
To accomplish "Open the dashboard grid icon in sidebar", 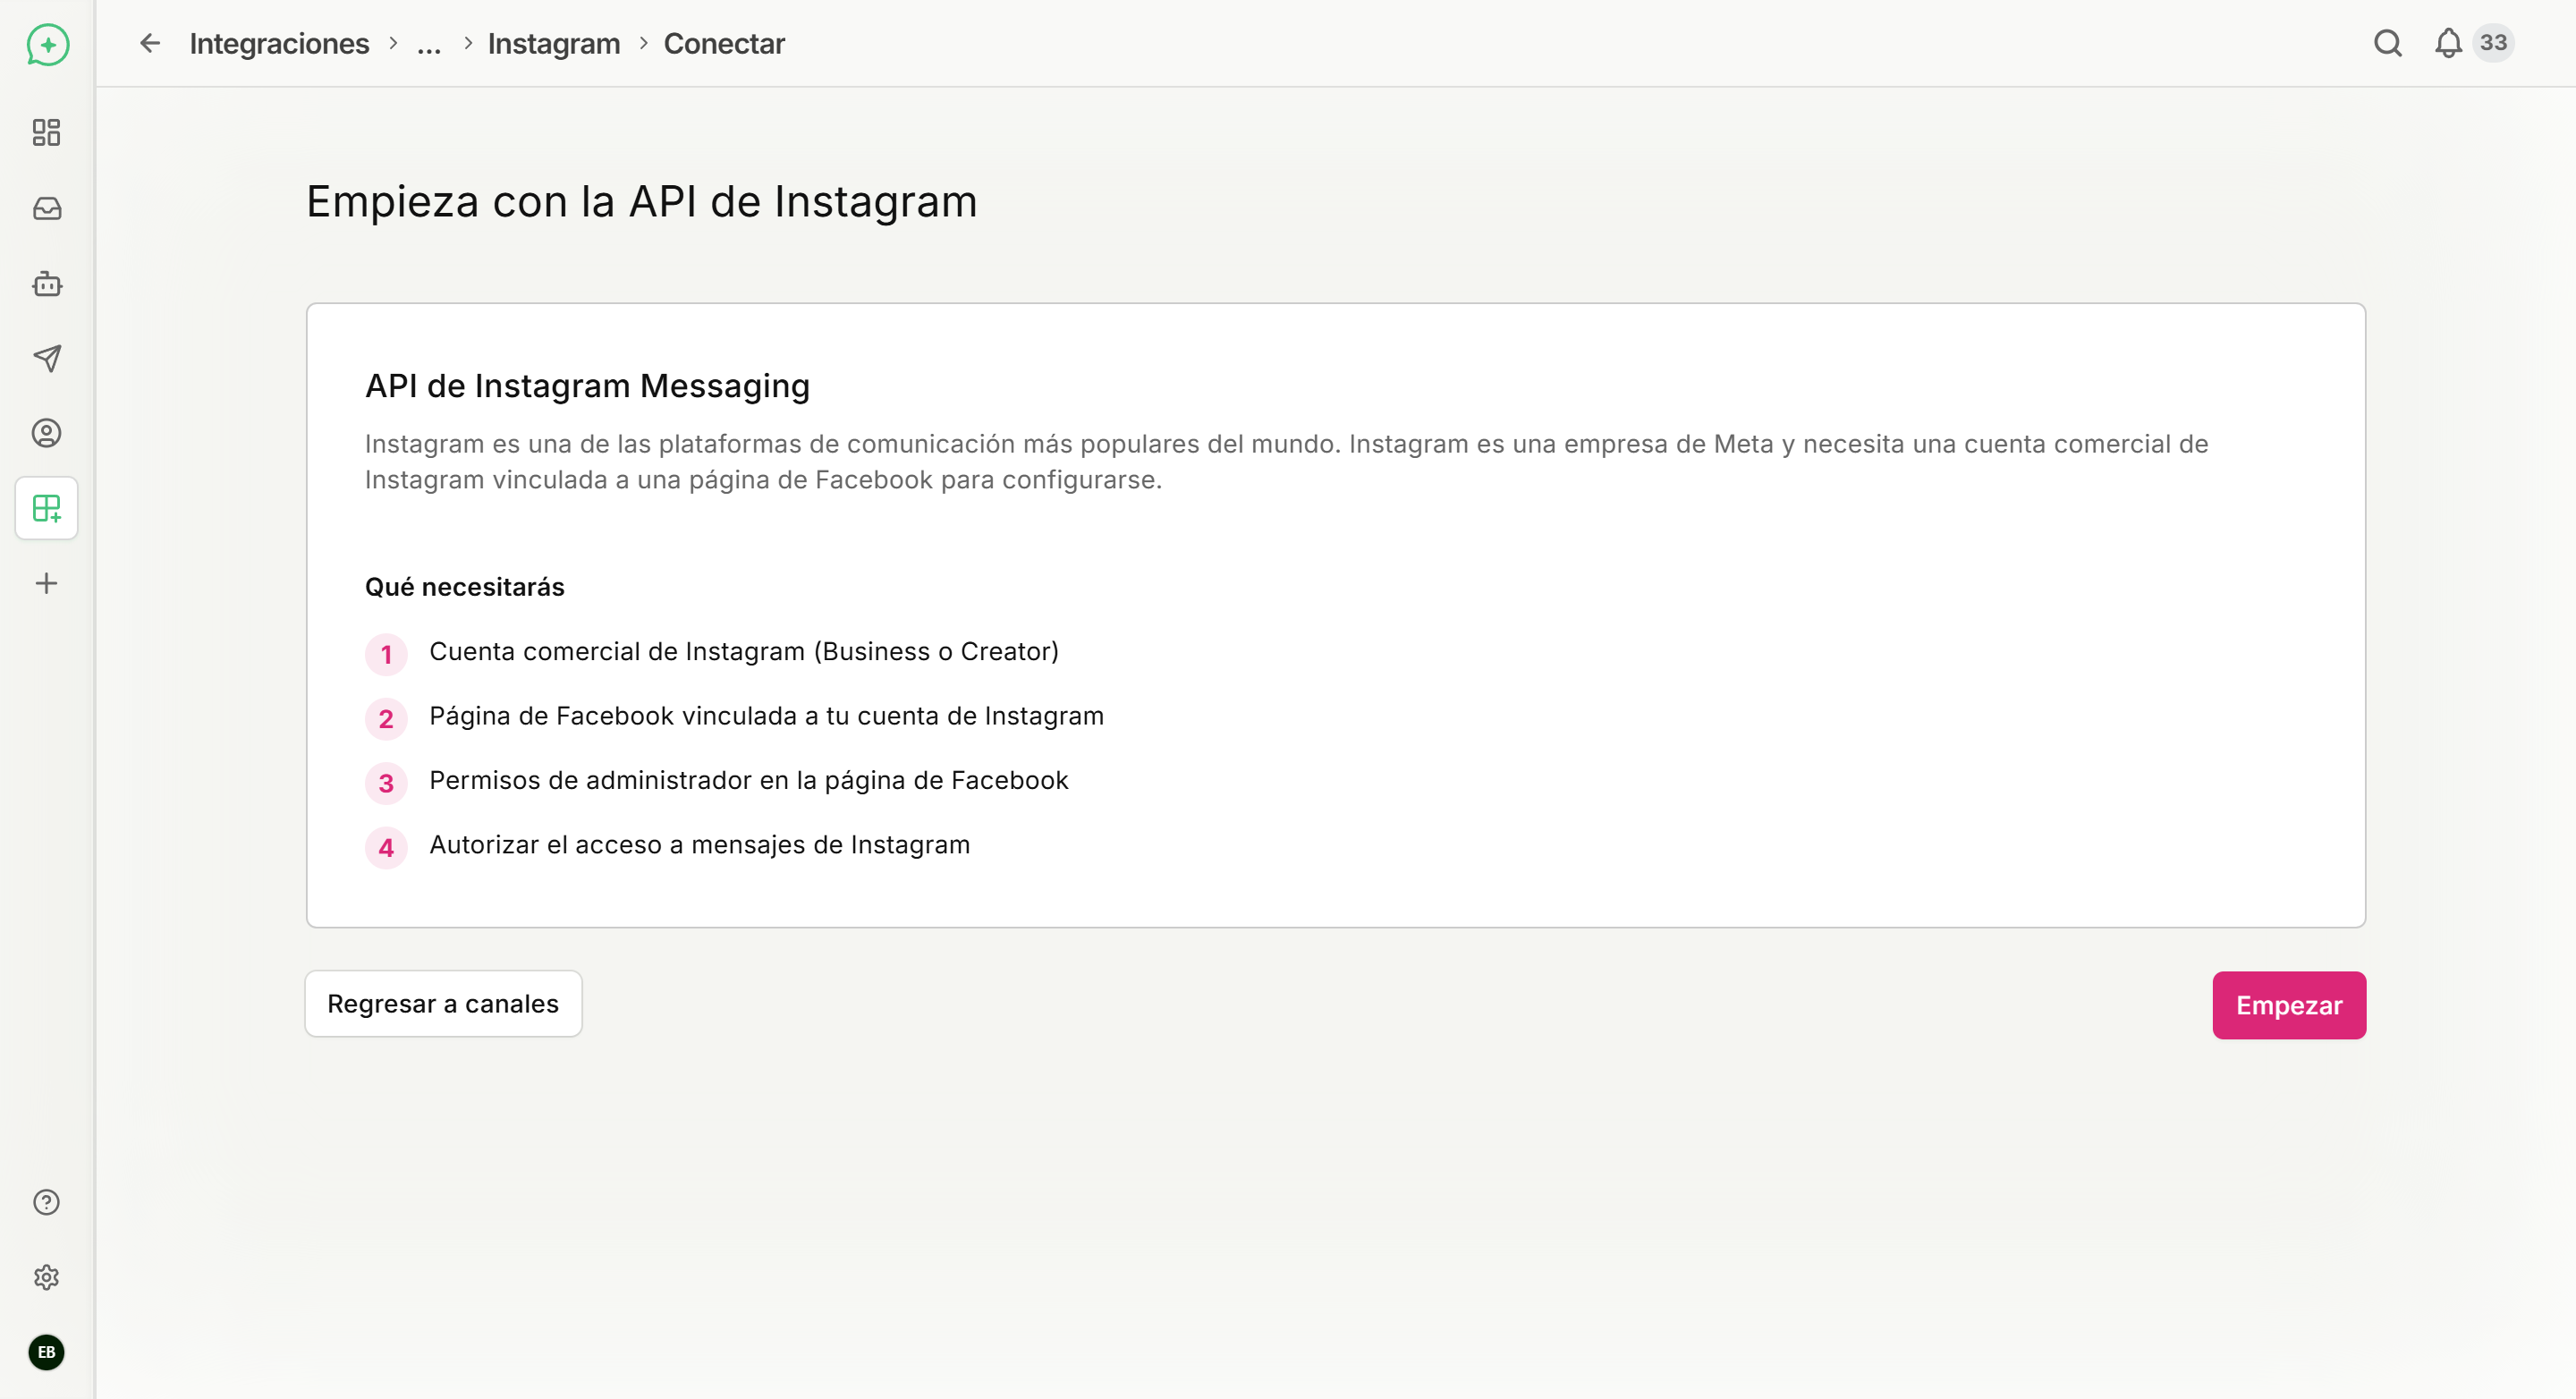I will [x=47, y=133].
